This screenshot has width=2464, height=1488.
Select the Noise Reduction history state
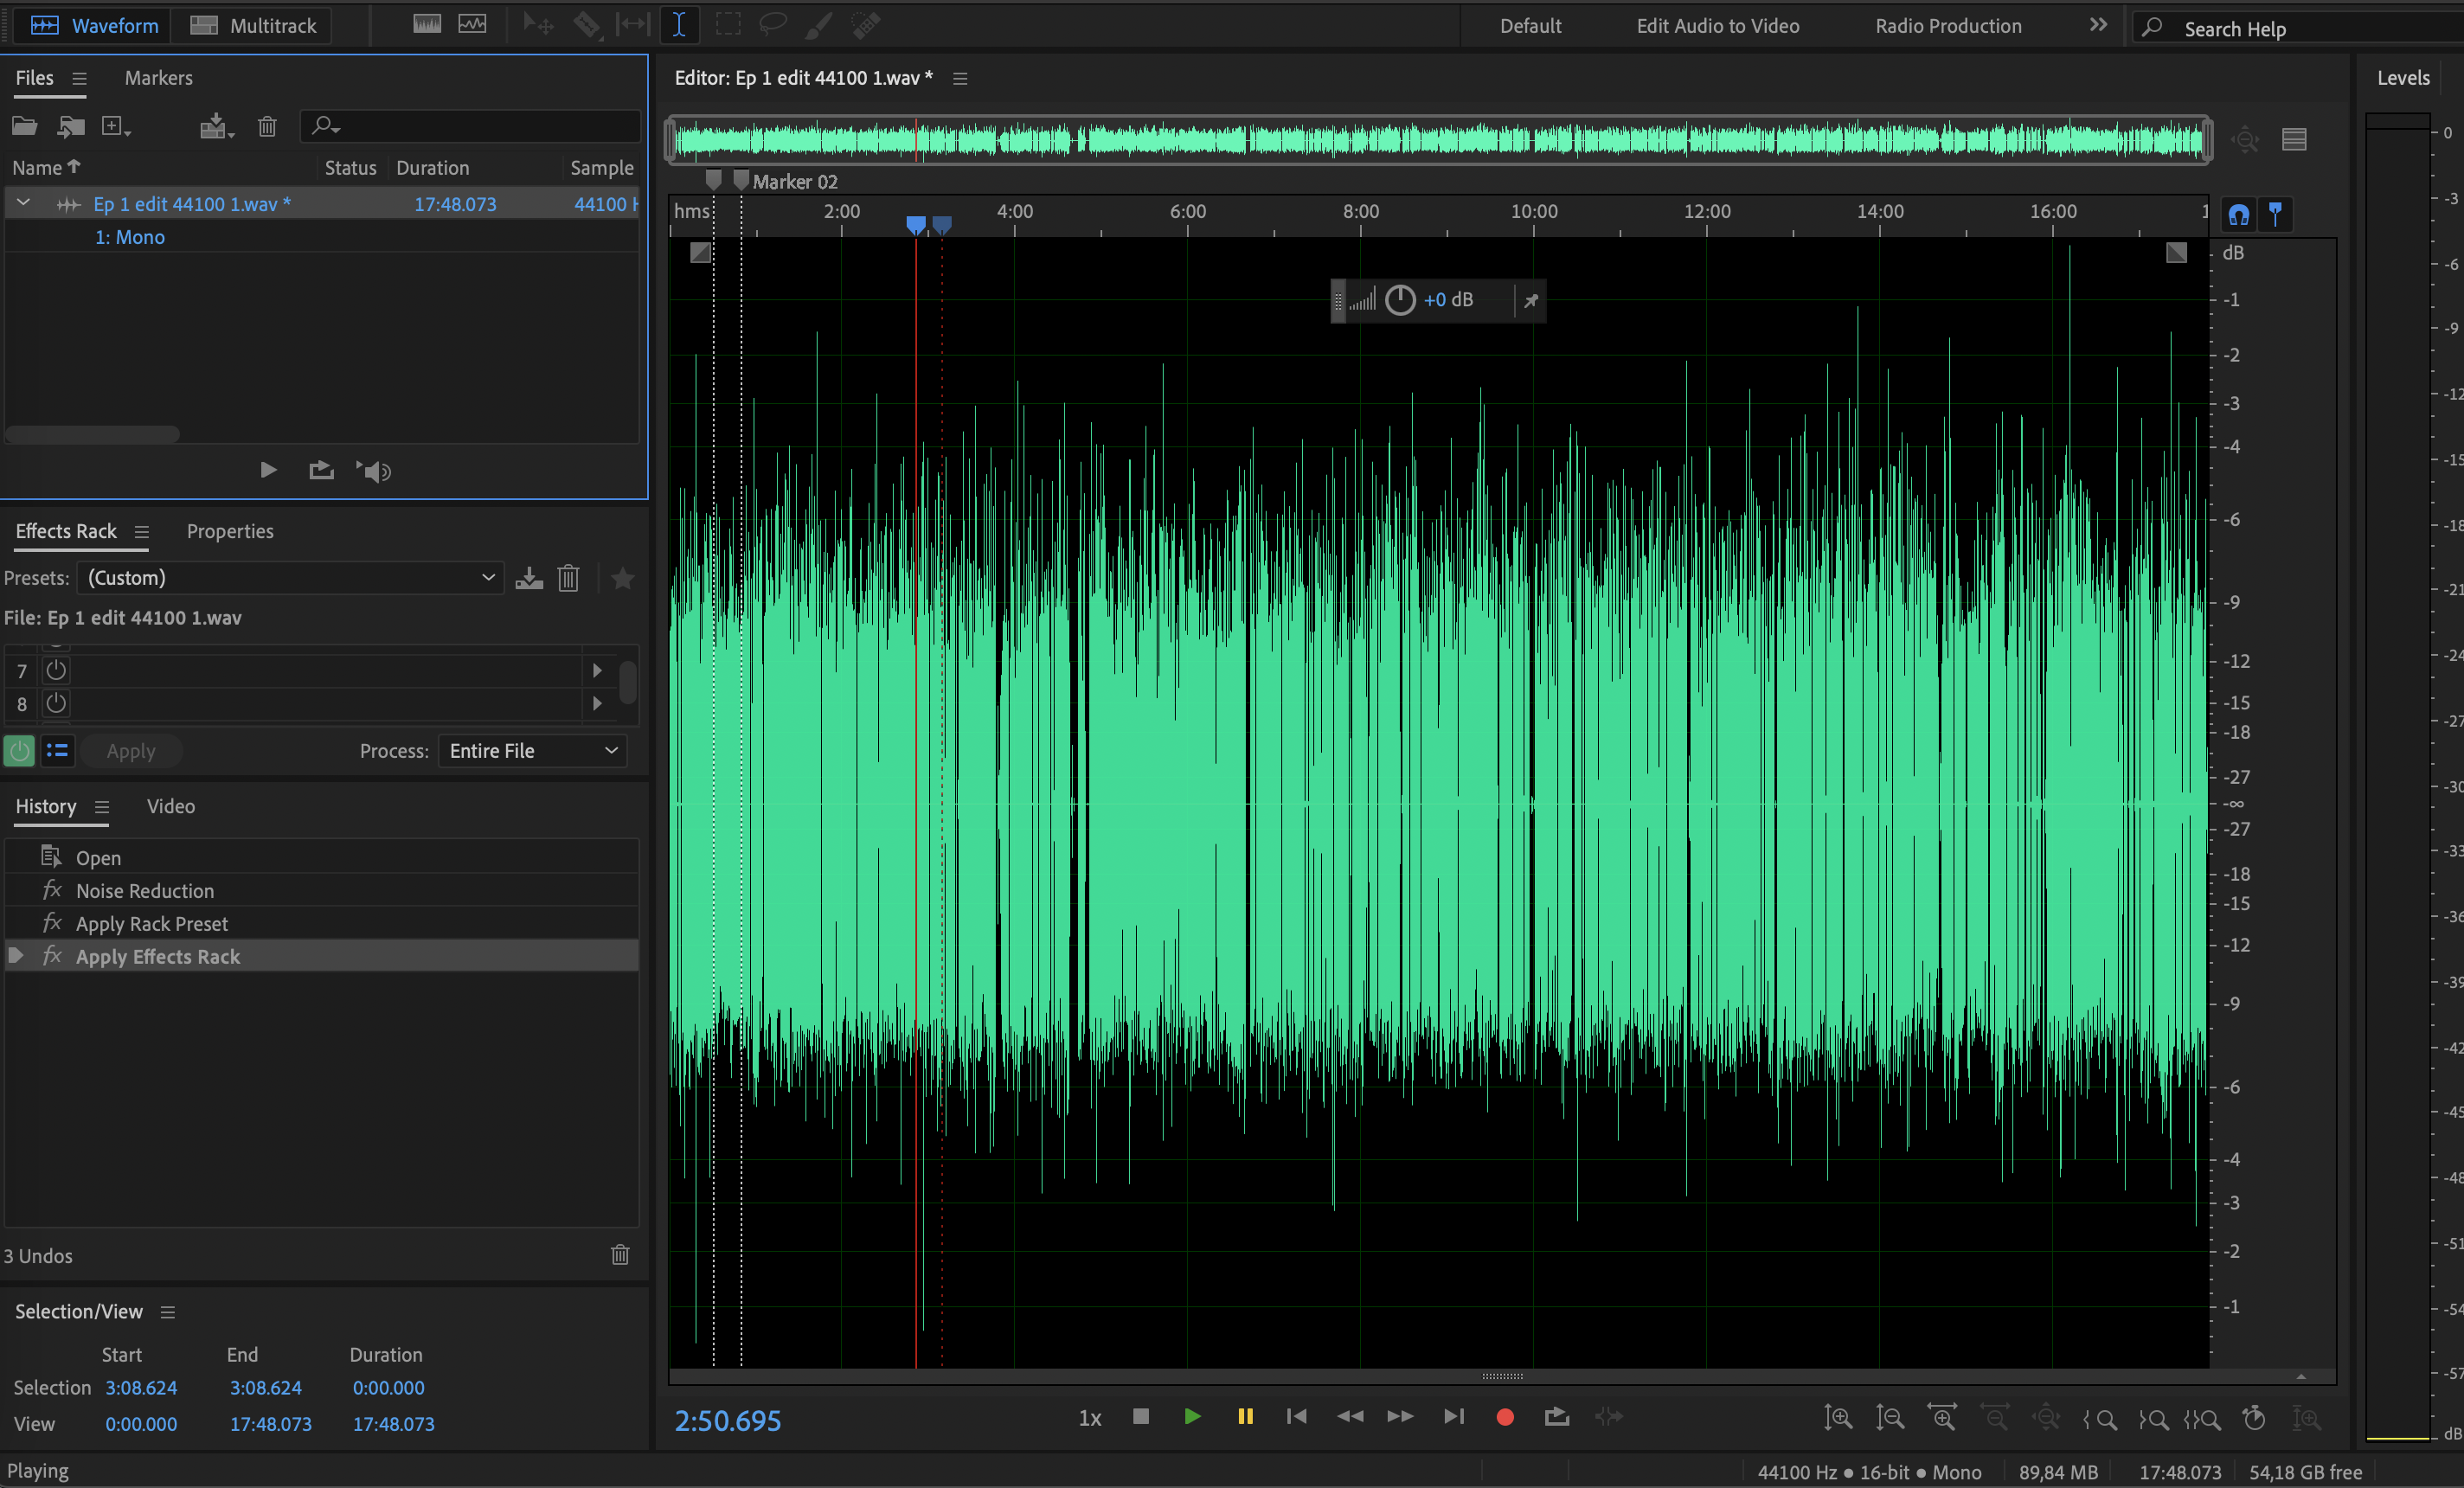point(322,890)
